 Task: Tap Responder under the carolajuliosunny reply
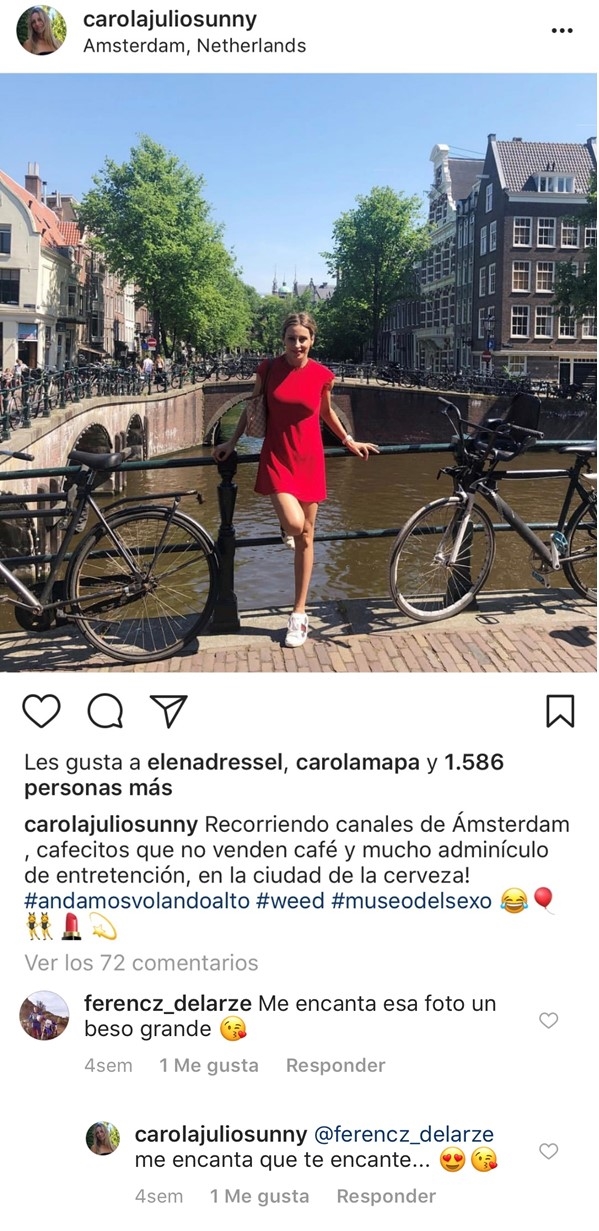click(386, 1197)
